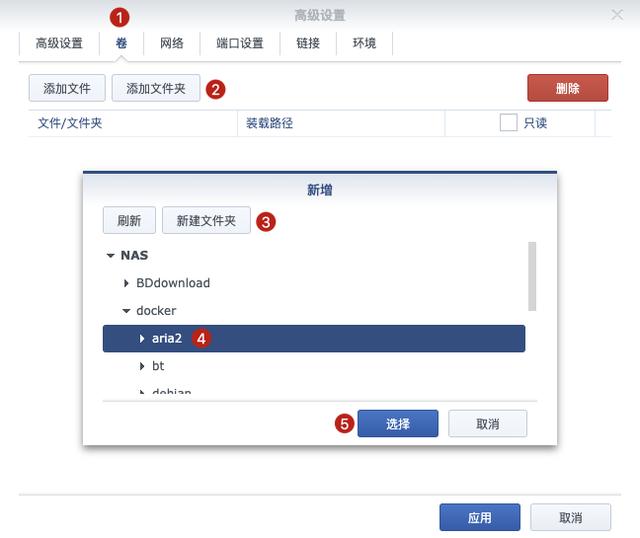Switch to the 卷 tab
This screenshot has height=538, width=640.
tap(121, 43)
